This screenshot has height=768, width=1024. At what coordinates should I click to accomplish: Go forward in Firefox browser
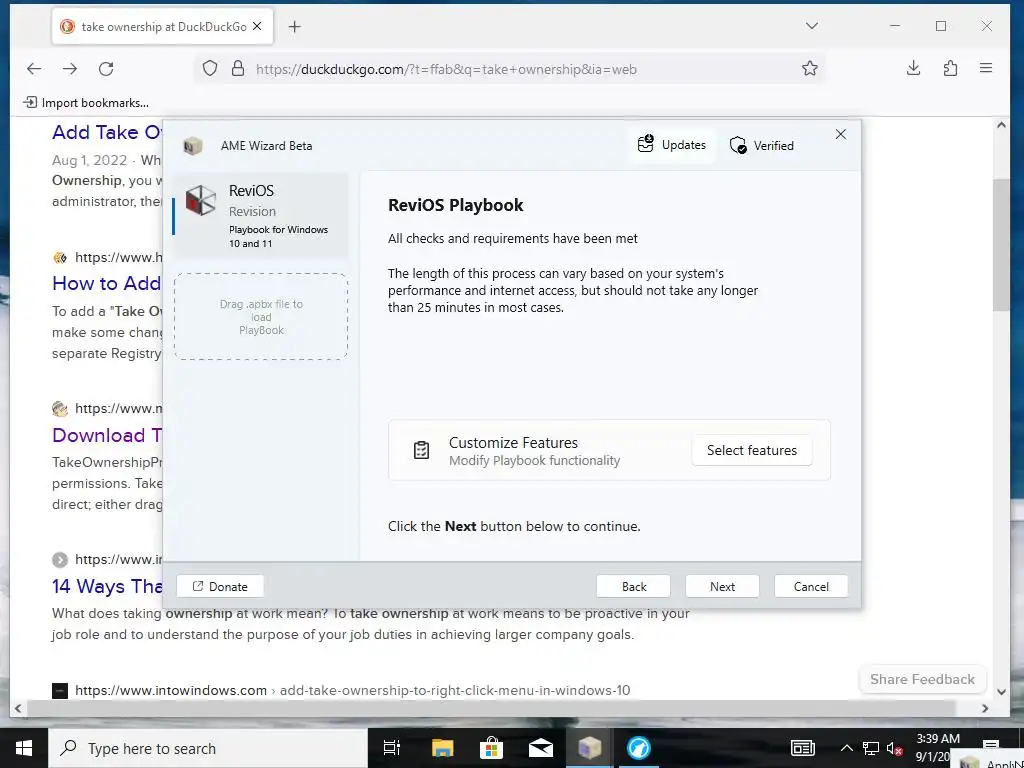70,69
